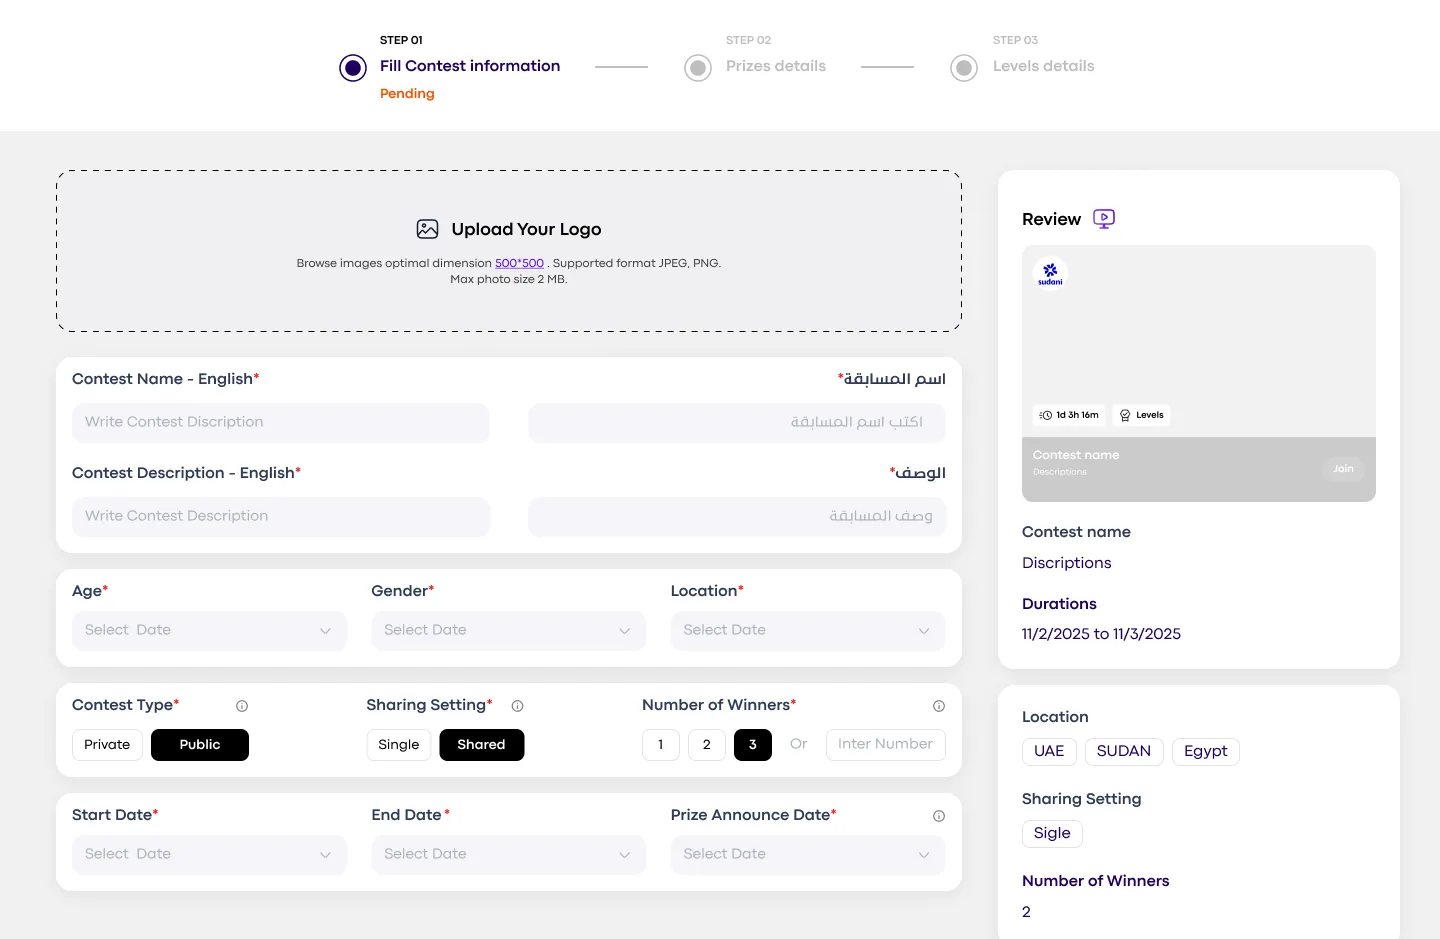This screenshot has height=939, width=1440.
Task: Expand the Gender dropdown
Action: click(x=508, y=631)
